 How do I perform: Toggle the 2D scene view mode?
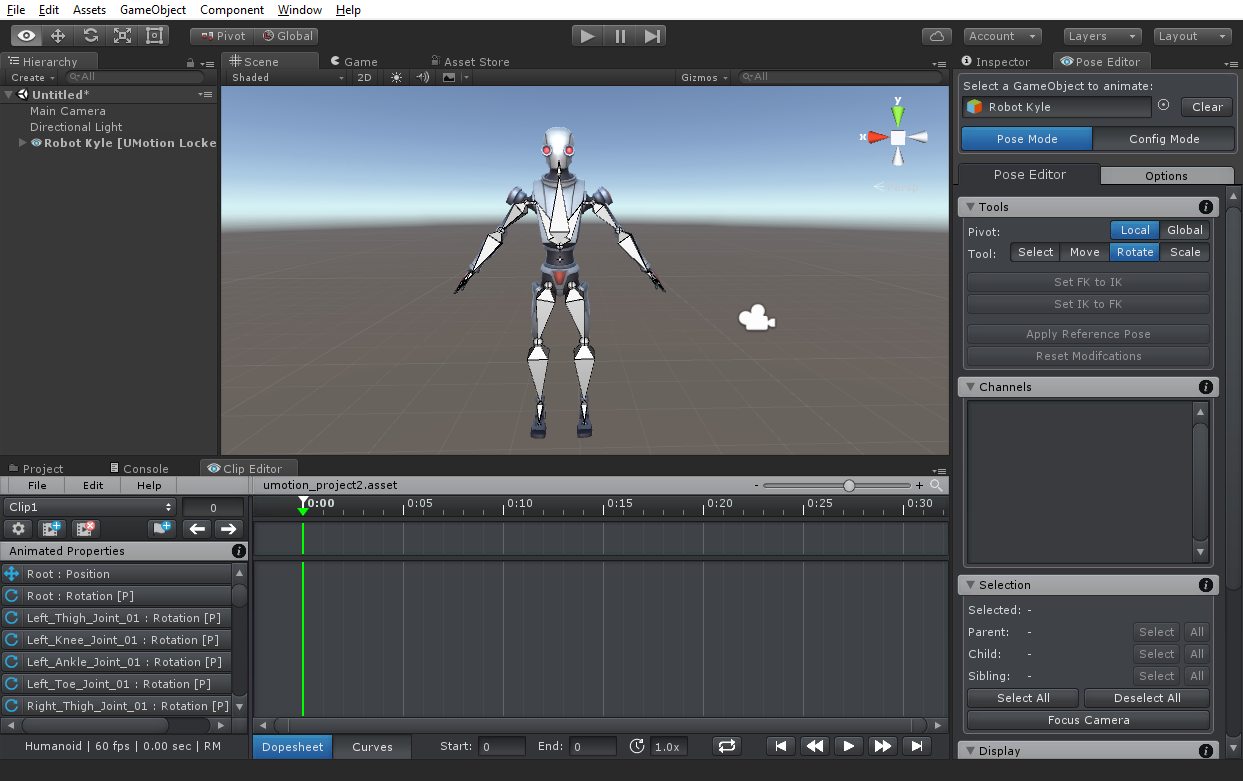coord(364,77)
